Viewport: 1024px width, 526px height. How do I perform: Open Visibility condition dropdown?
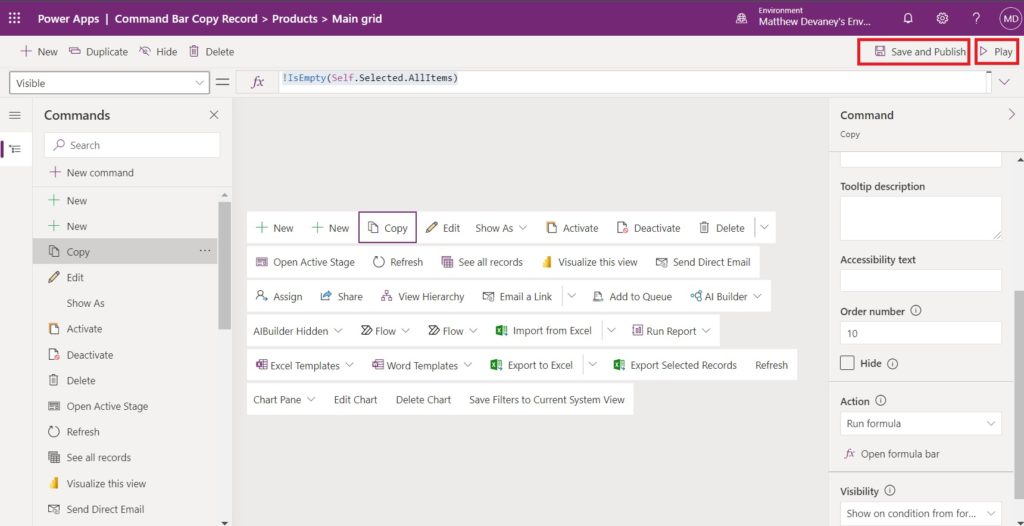tap(920, 513)
